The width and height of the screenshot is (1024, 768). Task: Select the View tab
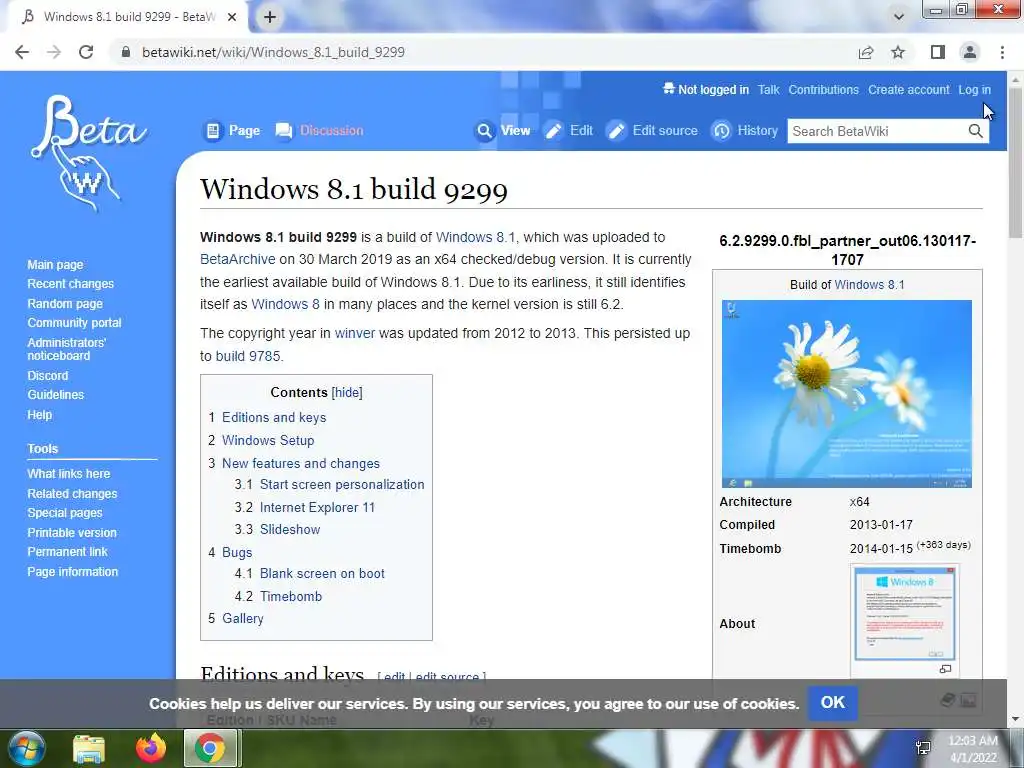504,131
